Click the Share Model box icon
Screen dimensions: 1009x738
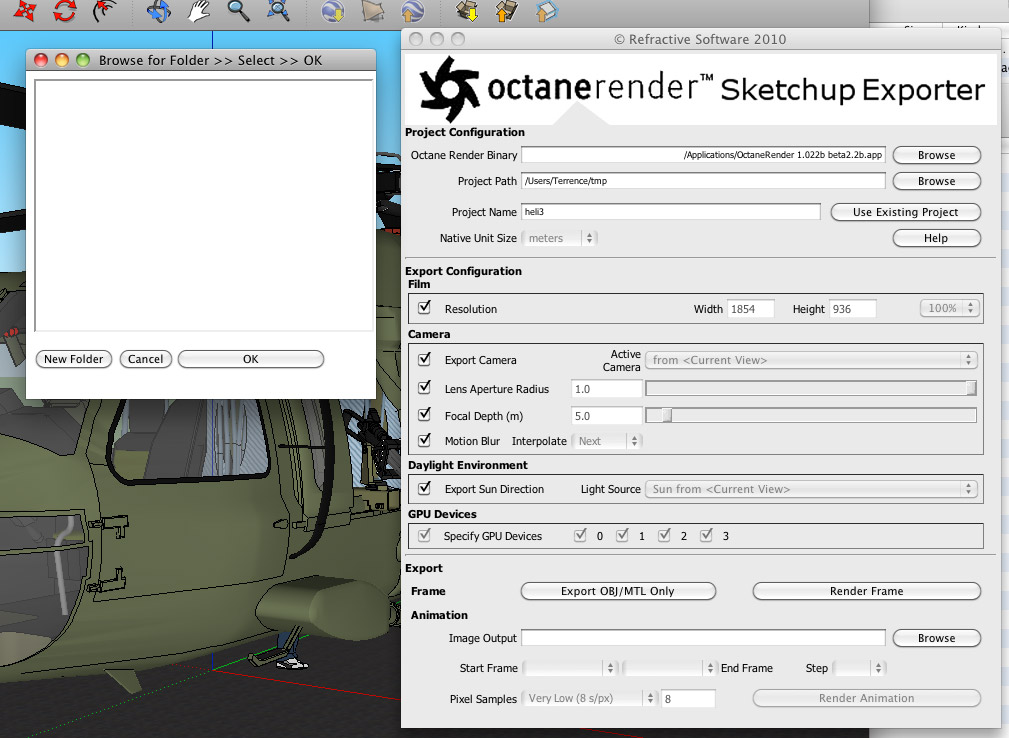(x=506, y=10)
